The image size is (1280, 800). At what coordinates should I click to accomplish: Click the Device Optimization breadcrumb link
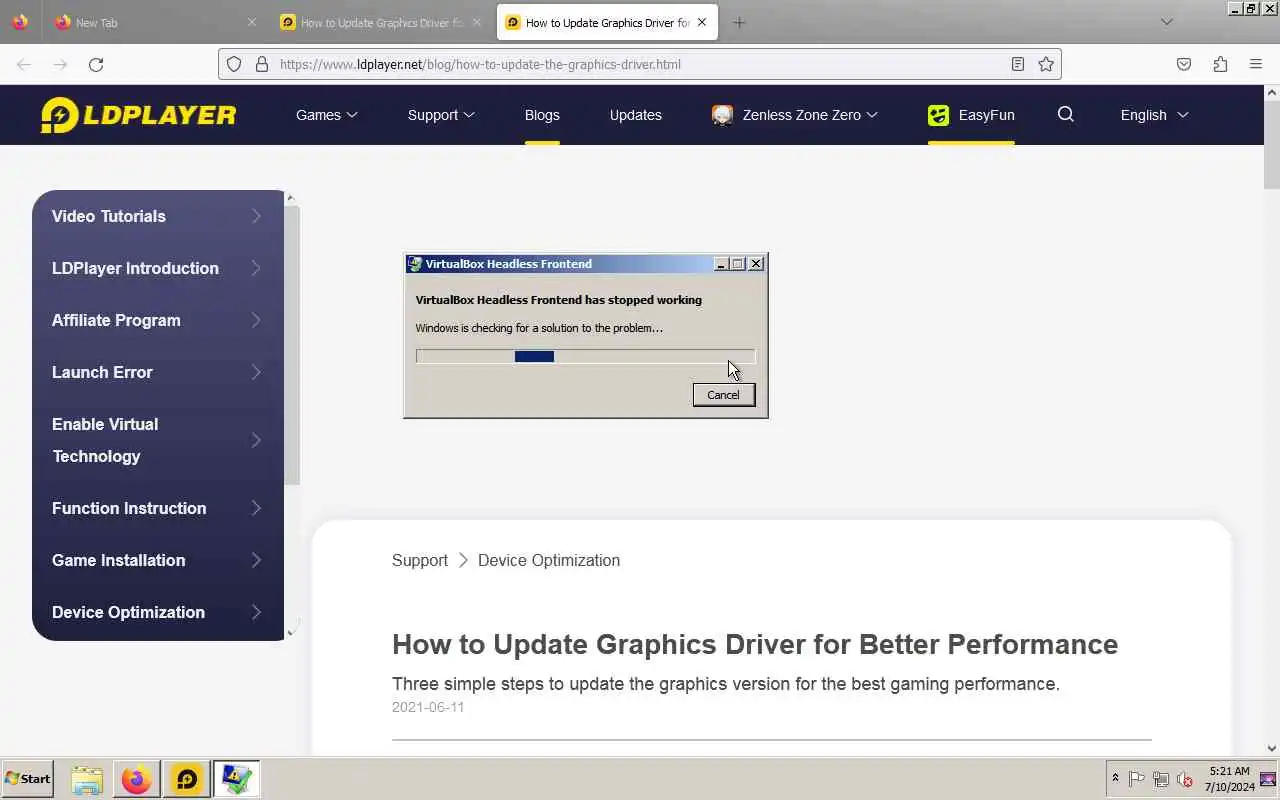549,560
